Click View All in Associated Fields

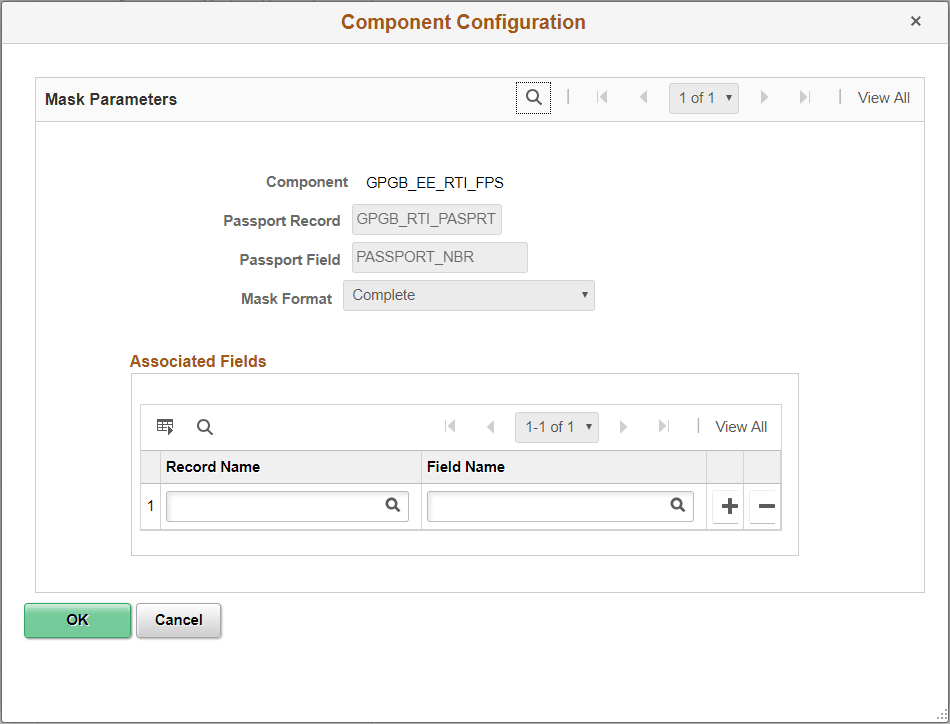click(x=740, y=426)
